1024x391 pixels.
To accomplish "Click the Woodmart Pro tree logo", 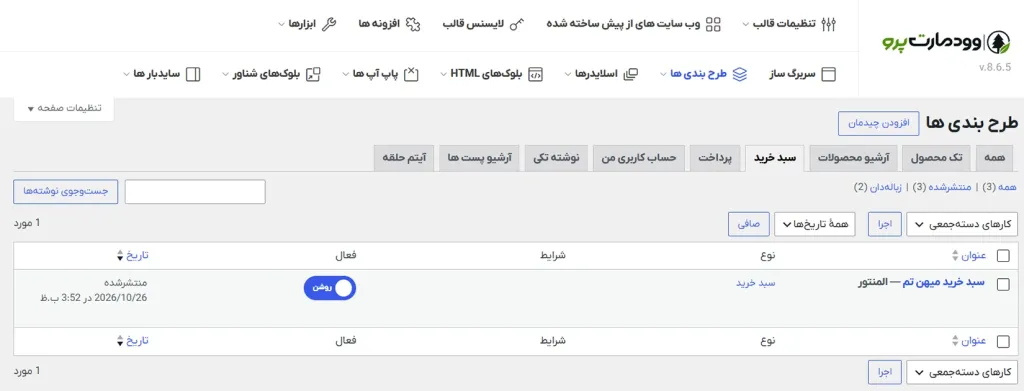I will tap(999, 42).
